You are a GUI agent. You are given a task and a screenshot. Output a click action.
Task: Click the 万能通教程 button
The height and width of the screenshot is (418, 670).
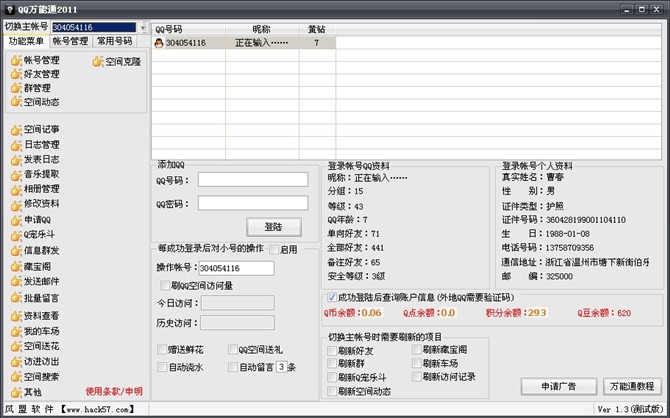[x=634, y=386]
